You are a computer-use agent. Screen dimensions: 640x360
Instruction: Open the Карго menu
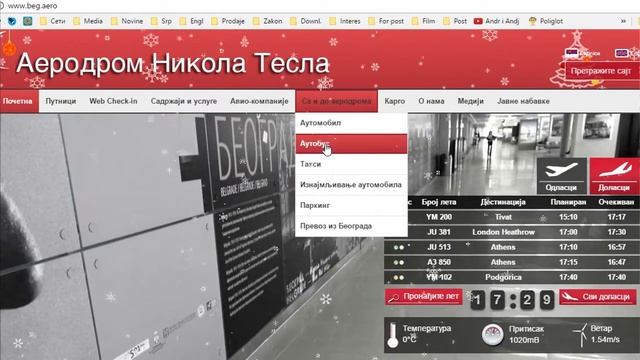coord(395,101)
